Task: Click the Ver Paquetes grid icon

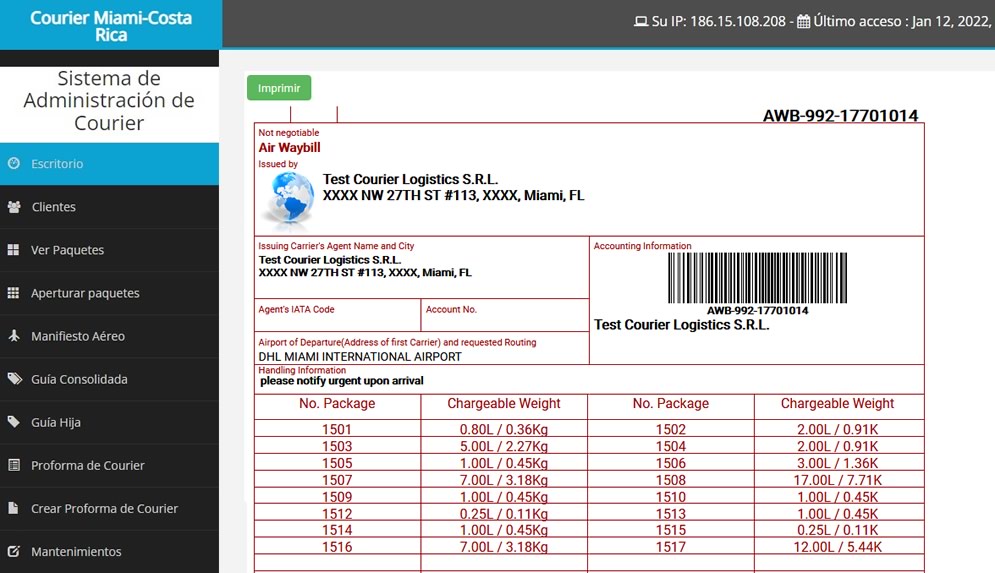Action: pyautogui.click(x=13, y=249)
